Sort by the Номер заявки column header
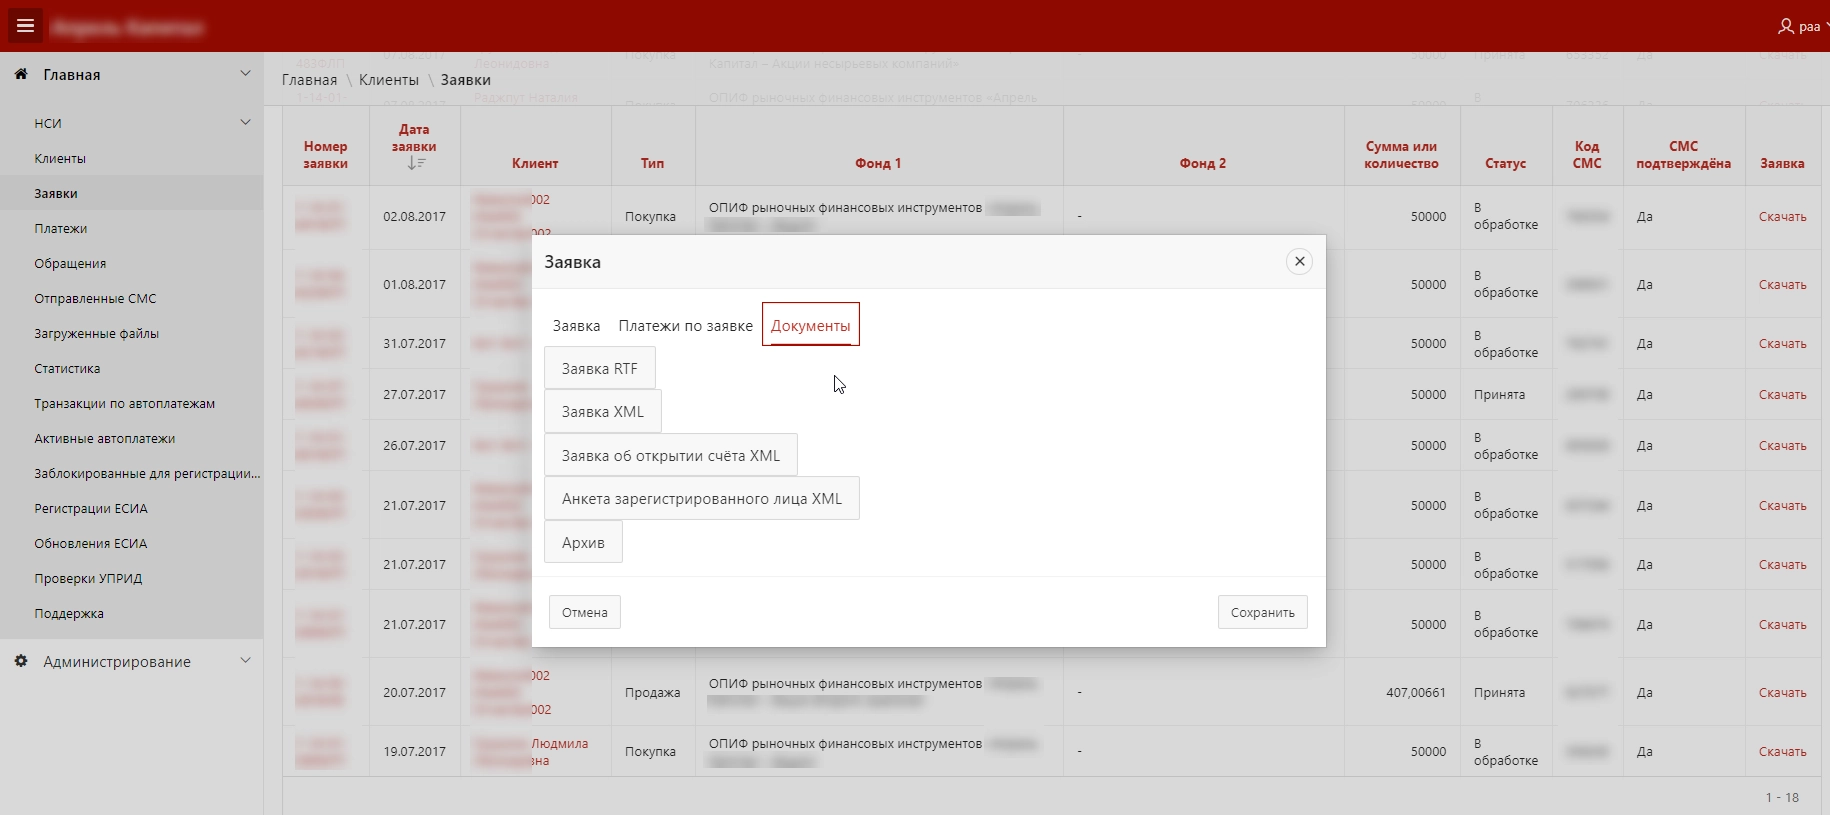The height and width of the screenshot is (815, 1830). click(x=326, y=154)
